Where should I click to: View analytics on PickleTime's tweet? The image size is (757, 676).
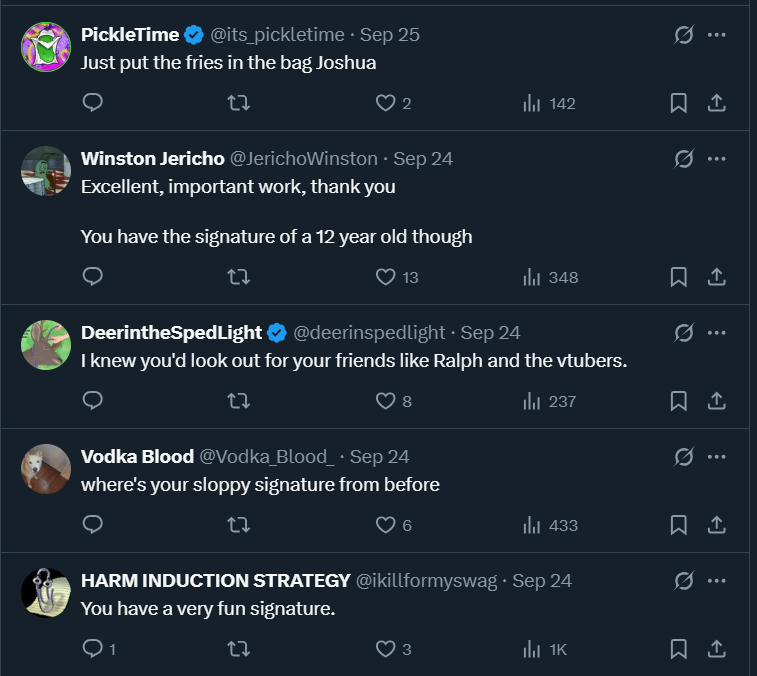[549, 103]
